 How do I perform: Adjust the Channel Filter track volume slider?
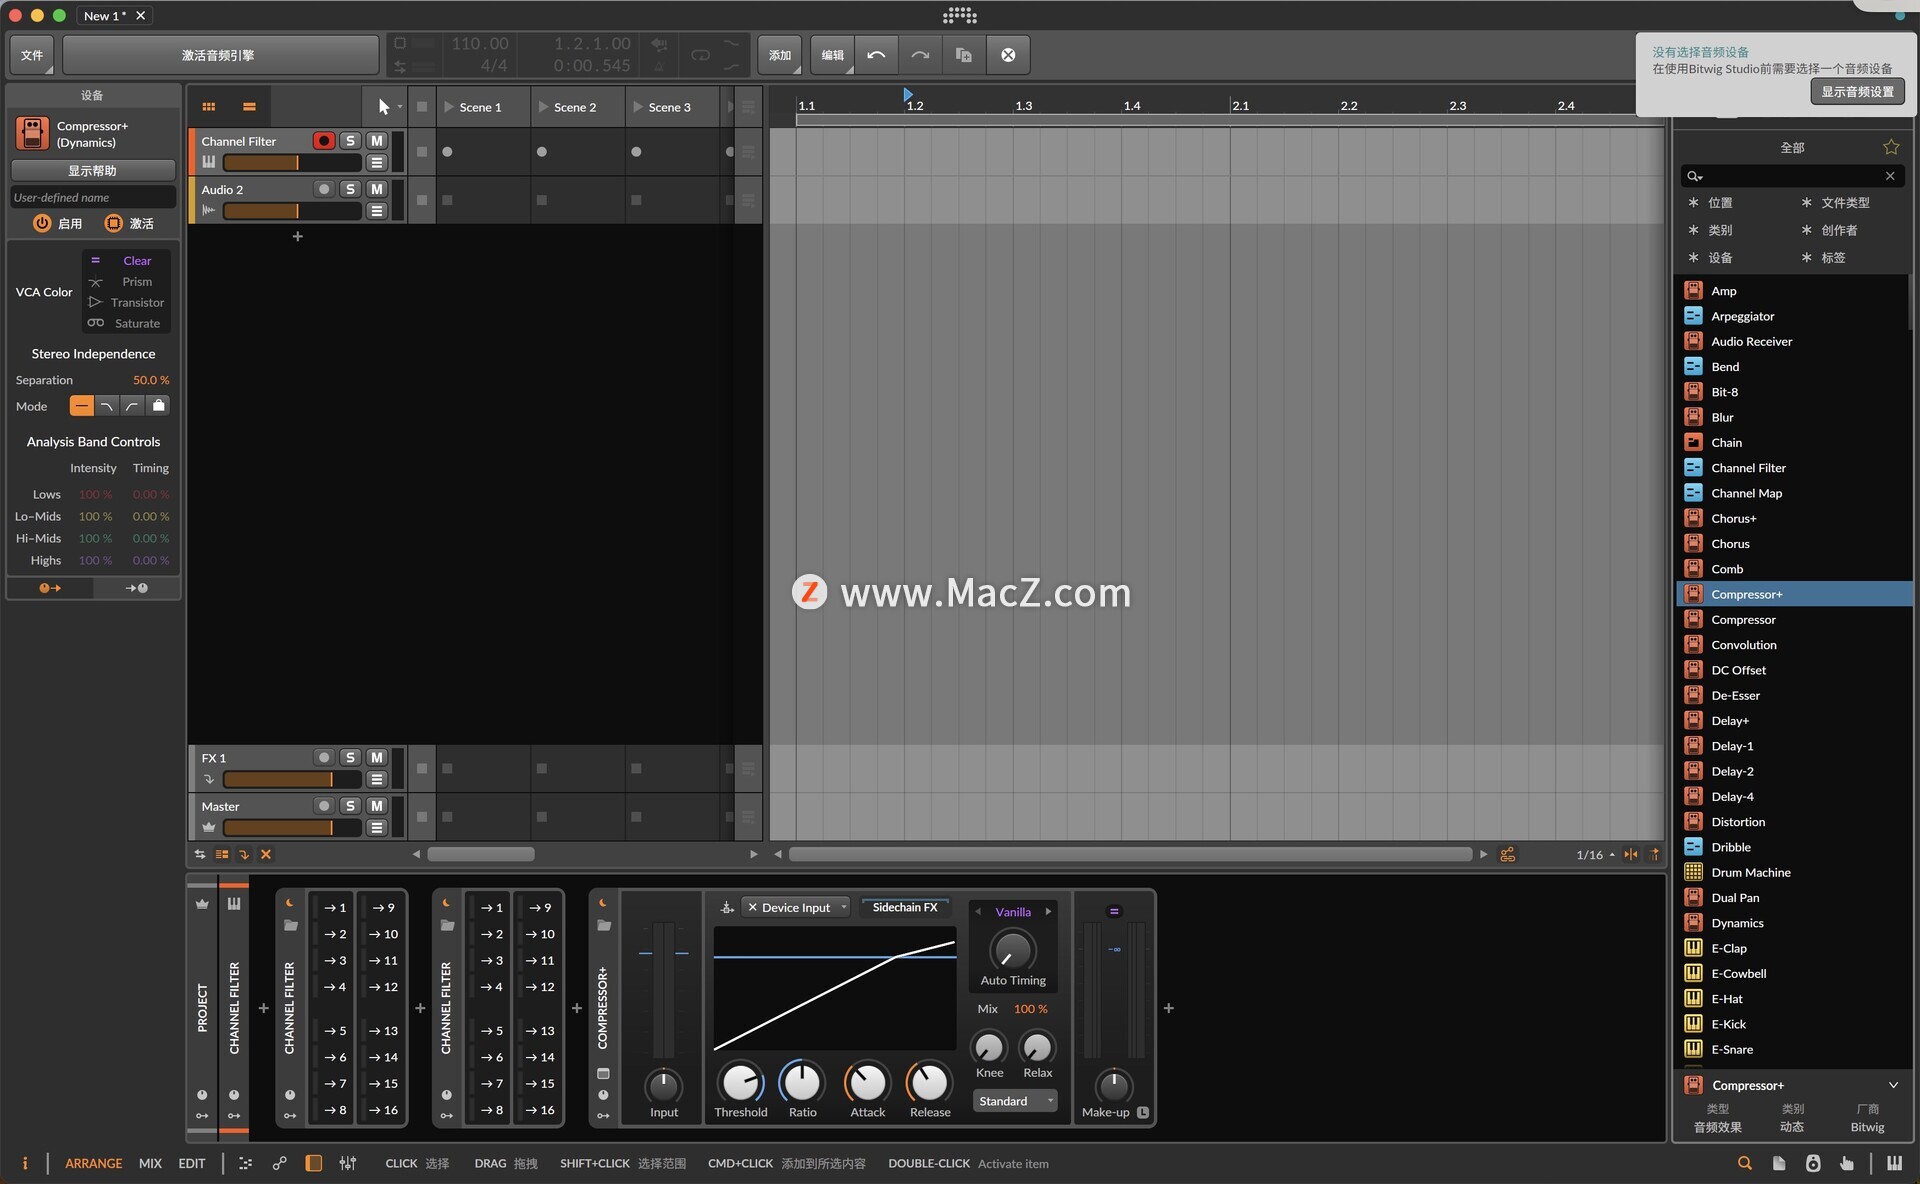tap(291, 162)
